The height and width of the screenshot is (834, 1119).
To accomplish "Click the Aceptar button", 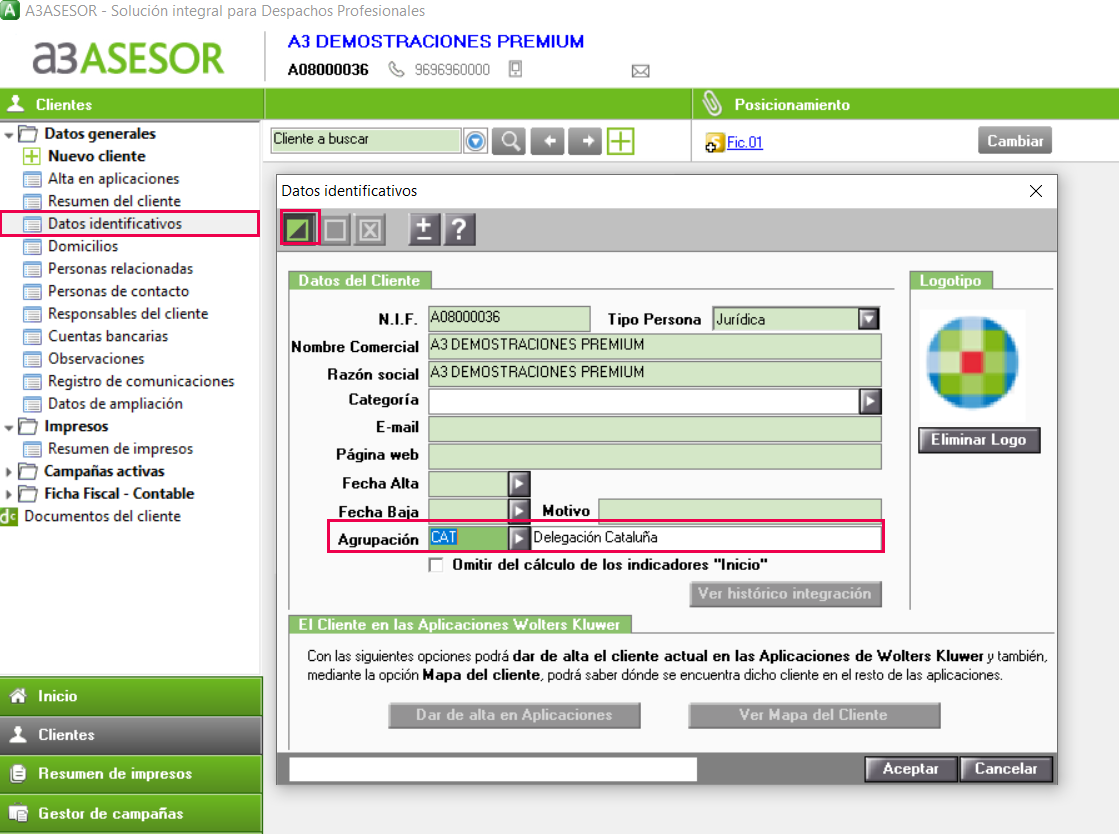I will click(x=911, y=769).
